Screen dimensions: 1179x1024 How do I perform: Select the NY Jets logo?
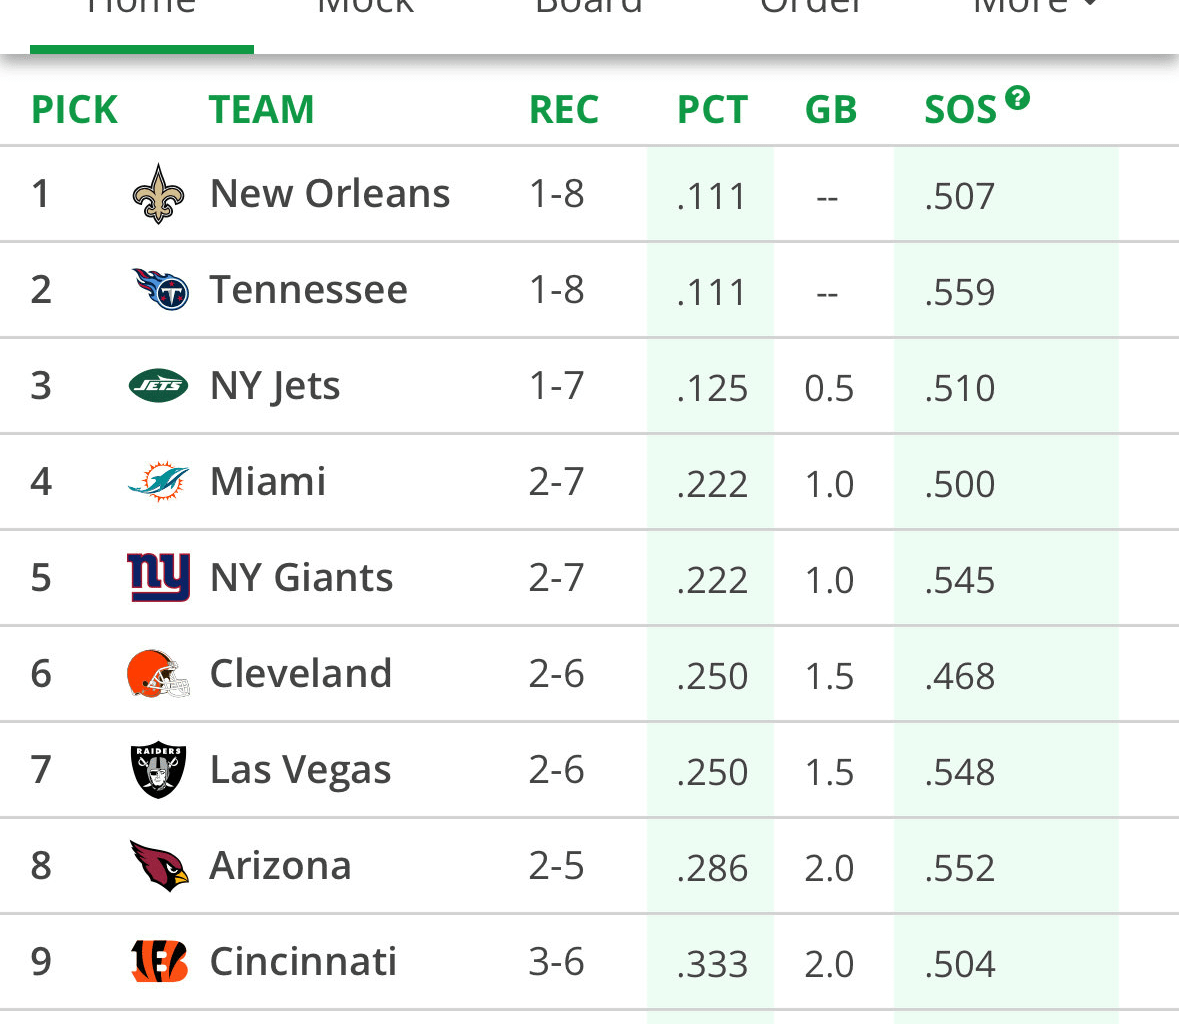(x=157, y=385)
